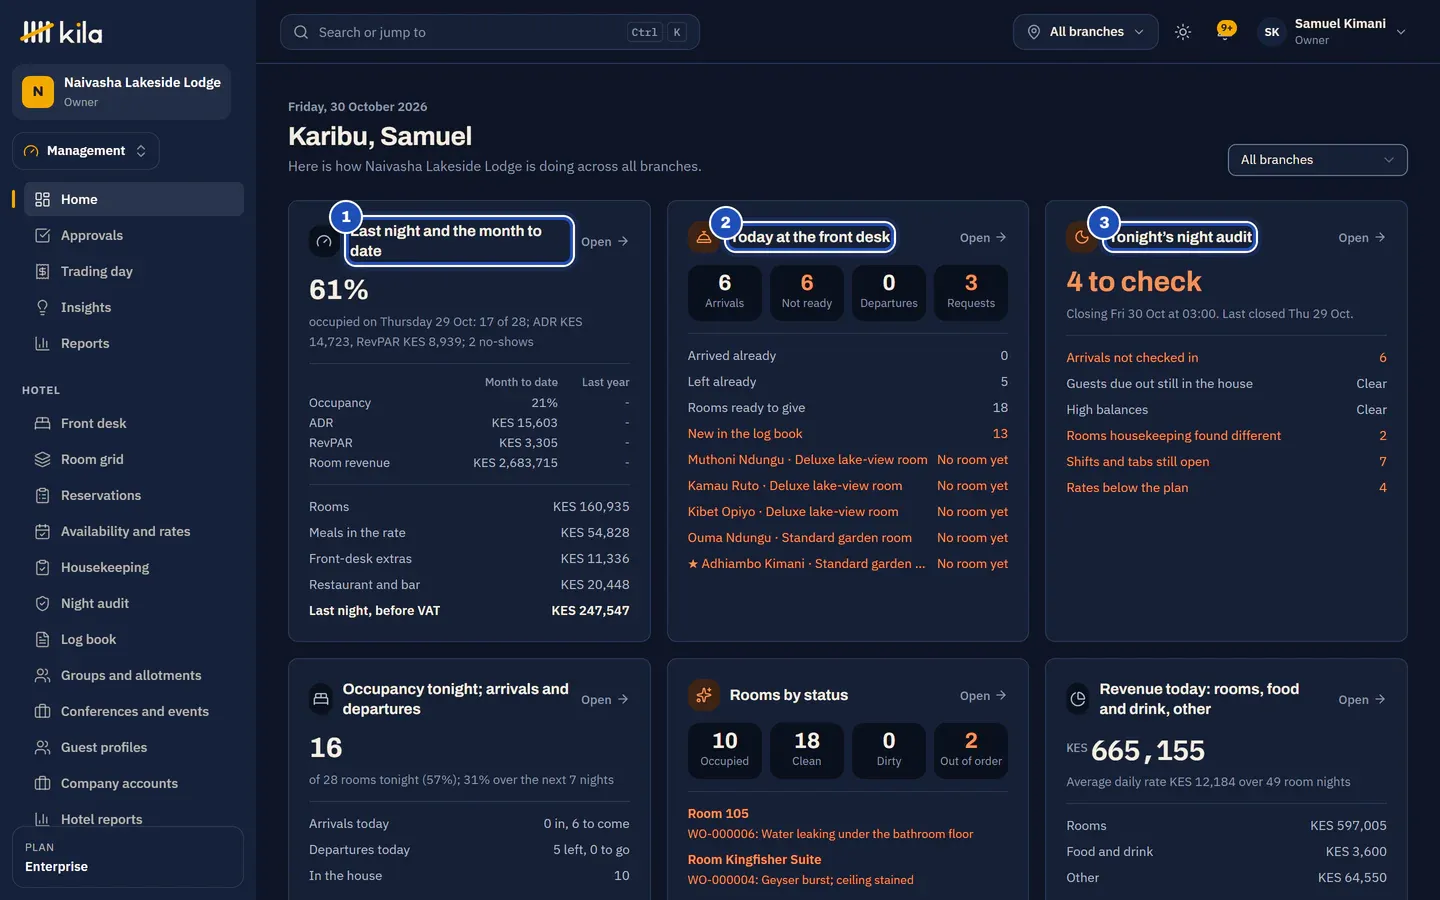Click the Company accounts briefcase icon
Viewport: 1440px width, 900px height.
[42, 783]
